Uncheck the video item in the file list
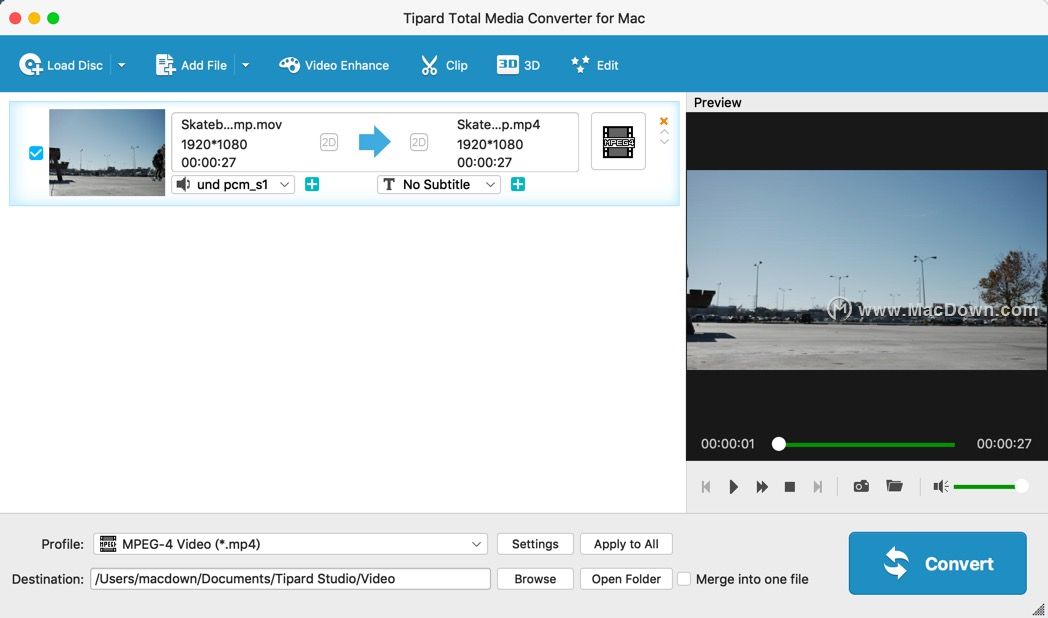 point(35,153)
